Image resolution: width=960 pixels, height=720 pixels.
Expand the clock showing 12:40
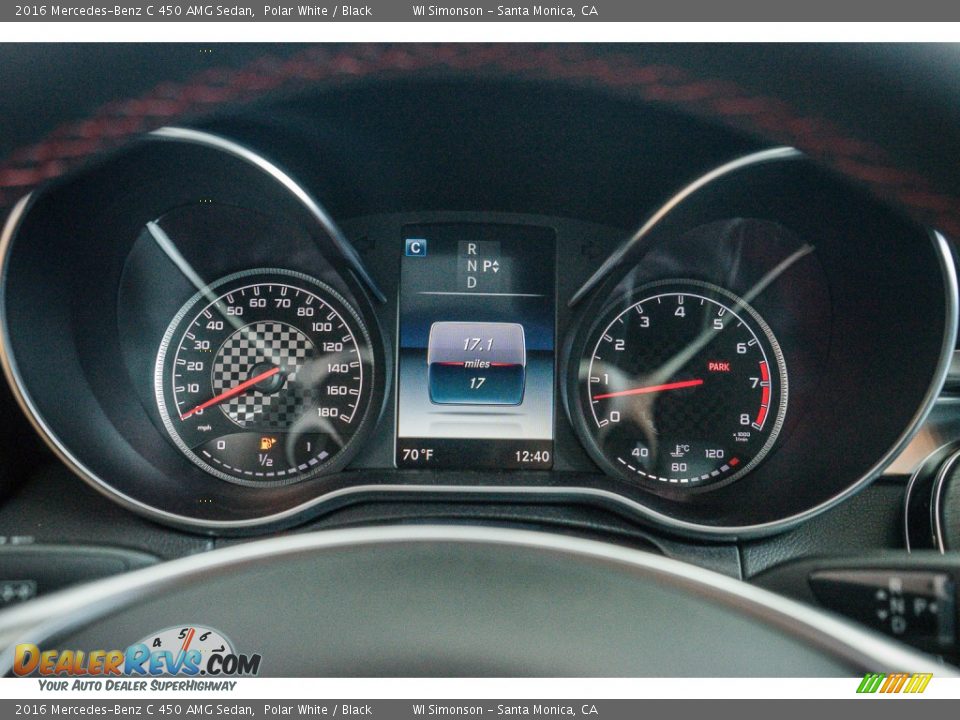533,453
